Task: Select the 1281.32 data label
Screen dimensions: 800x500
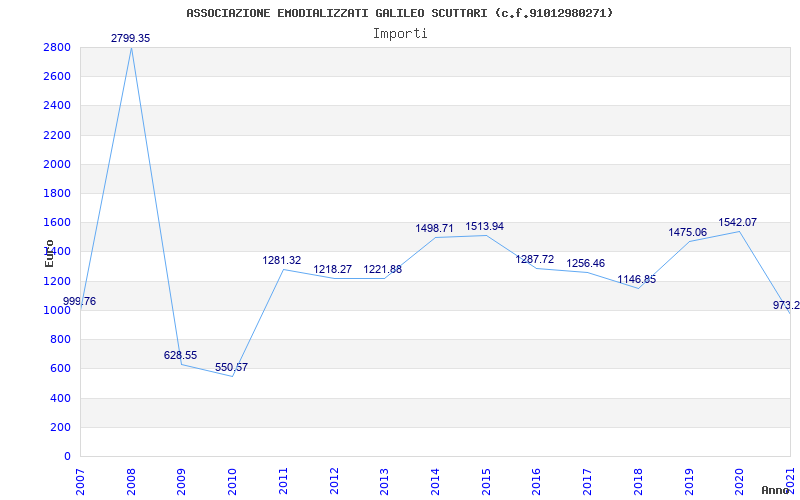Action: [x=281, y=260]
